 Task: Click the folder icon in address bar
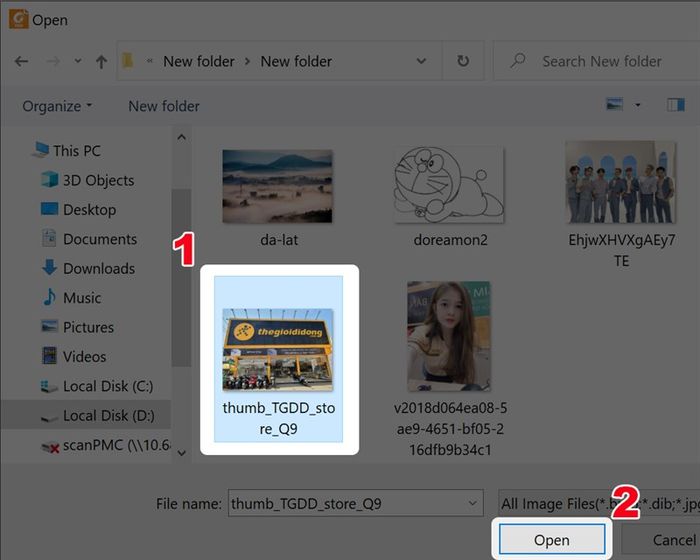[128, 61]
